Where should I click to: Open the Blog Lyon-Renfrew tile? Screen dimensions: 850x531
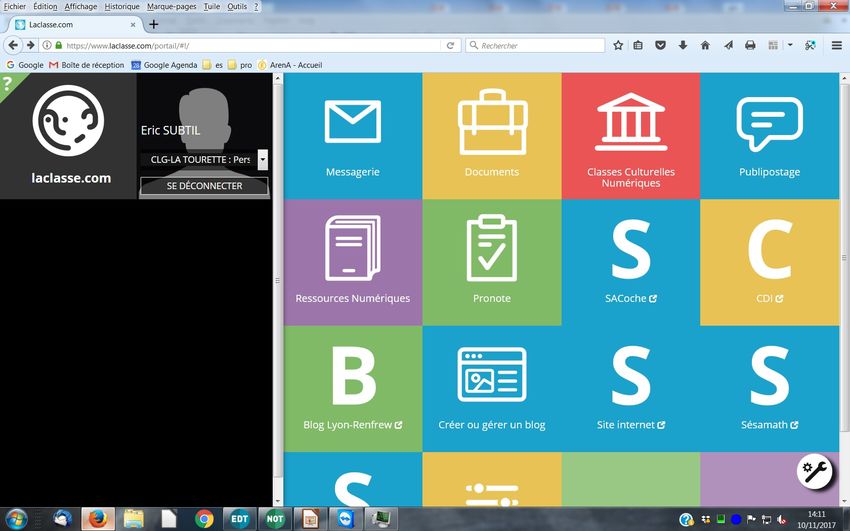[353, 388]
